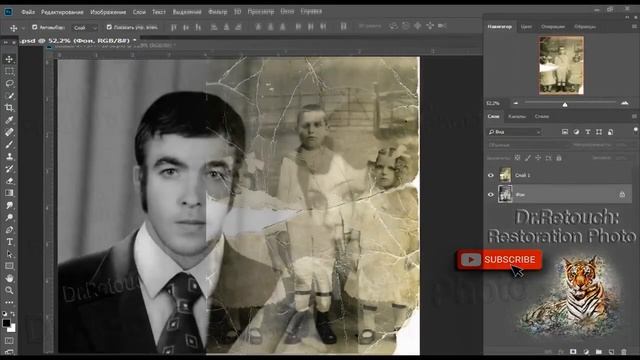
Task: Filter layers by adjustment type
Action: pos(576,132)
